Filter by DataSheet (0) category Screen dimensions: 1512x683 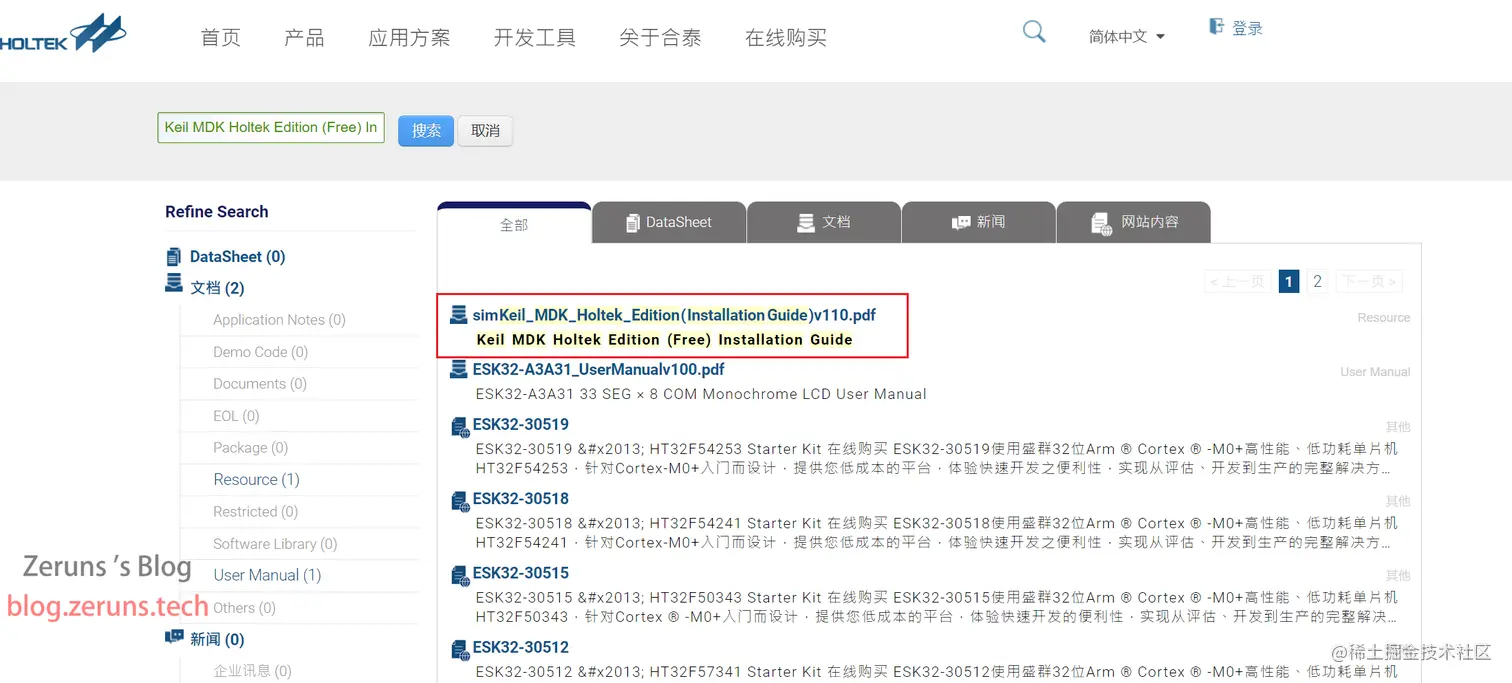click(238, 257)
